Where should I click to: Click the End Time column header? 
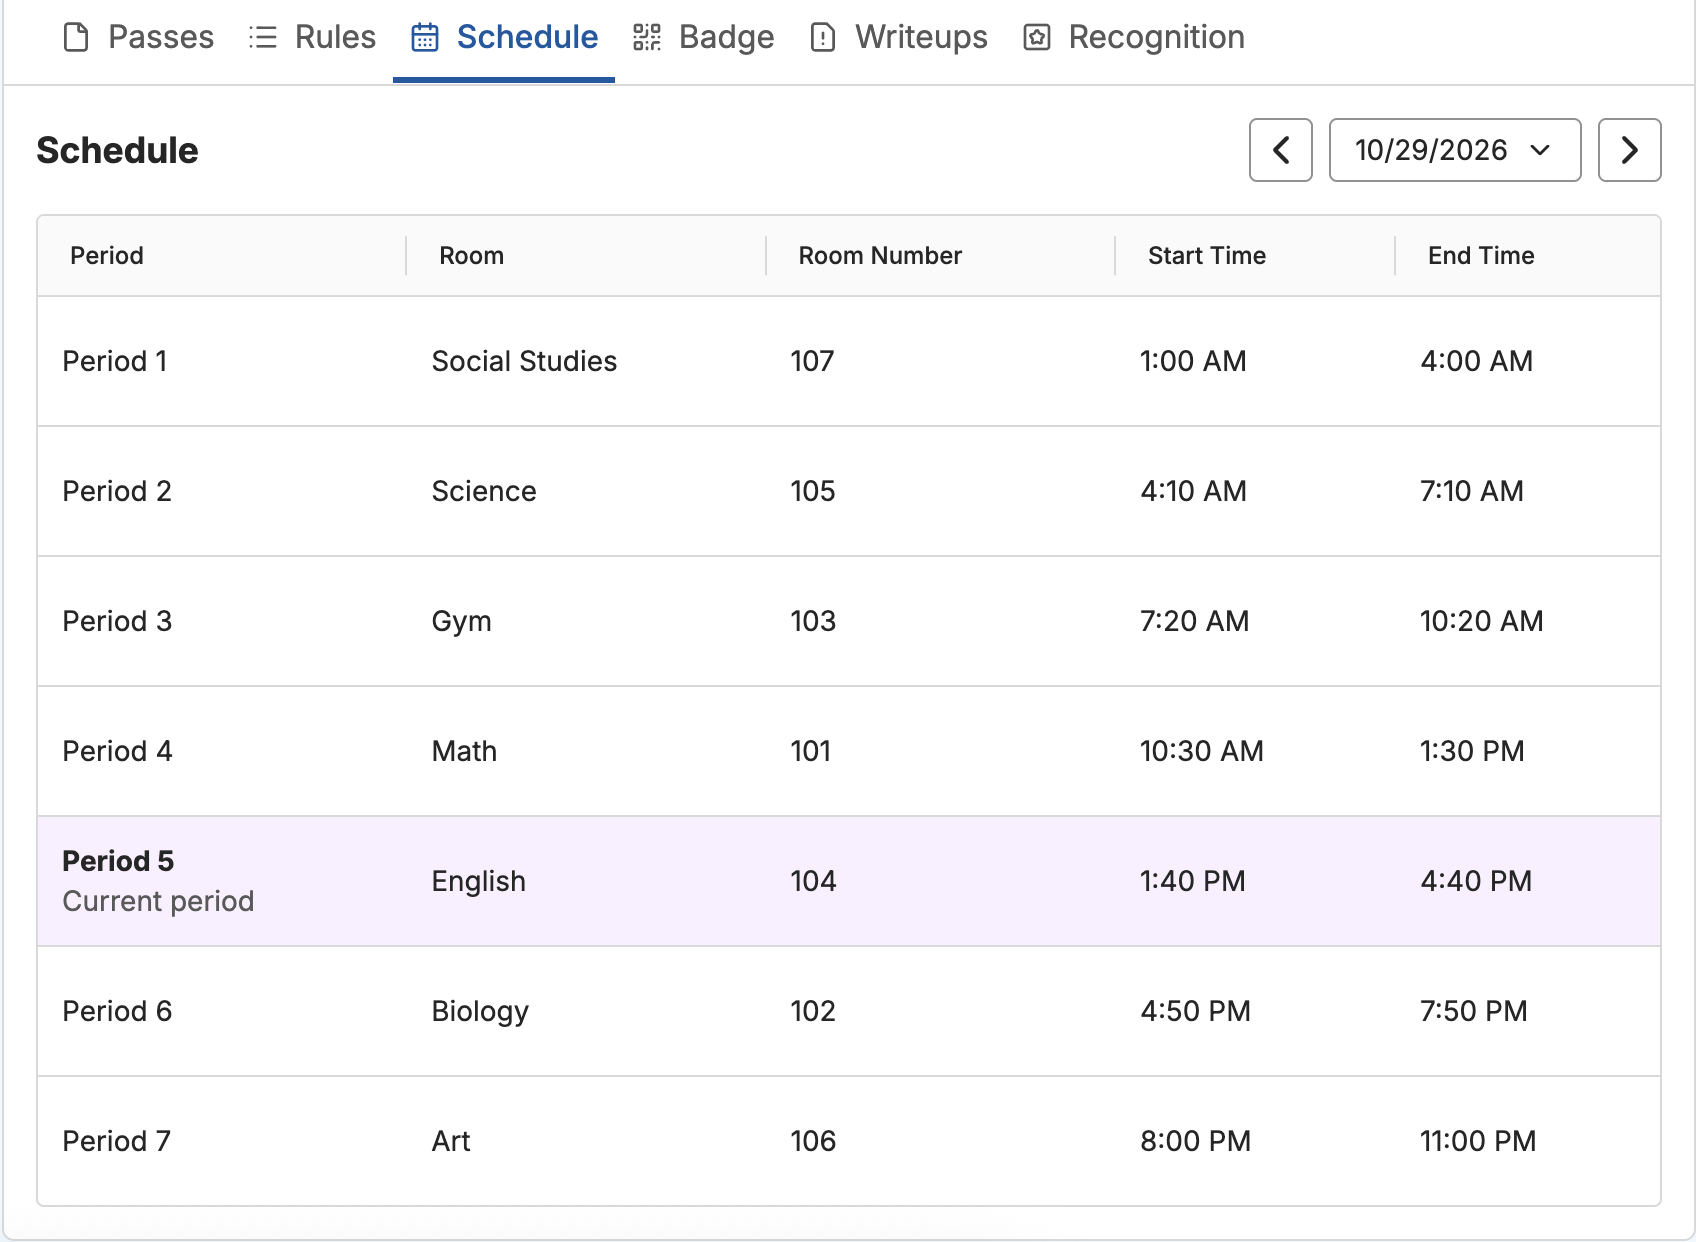(1481, 256)
